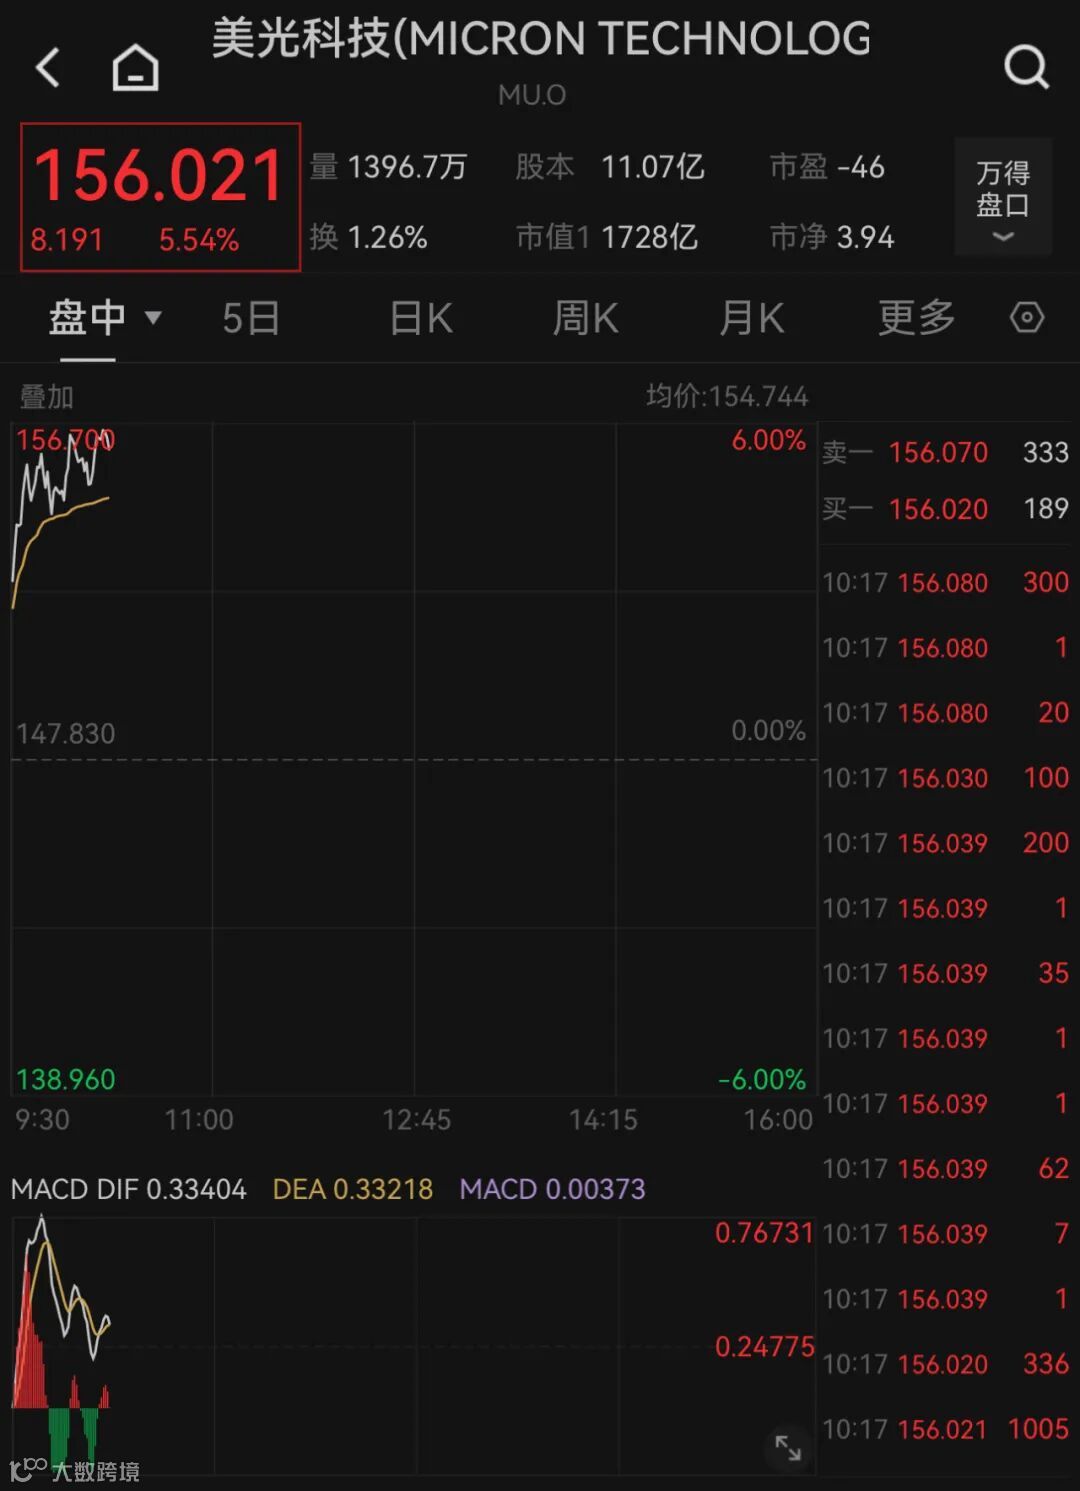Click the -6.00% lower axis label
Screen dimensions: 1080x1491
point(761,1079)
